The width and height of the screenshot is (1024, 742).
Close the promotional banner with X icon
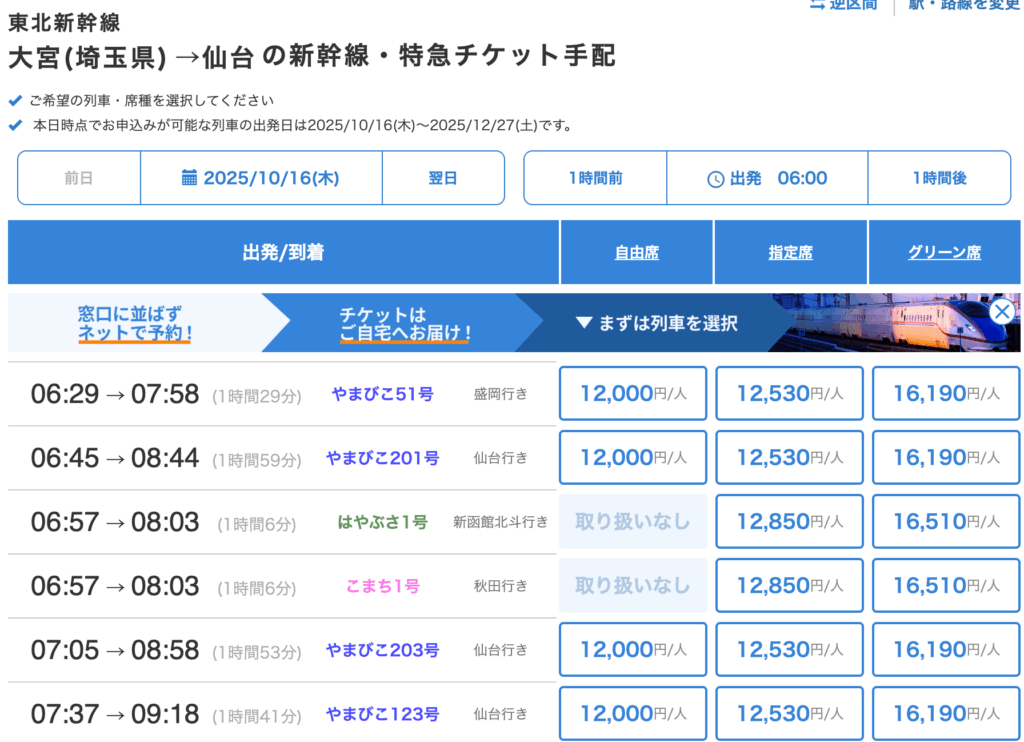(x=1001, y=311)
